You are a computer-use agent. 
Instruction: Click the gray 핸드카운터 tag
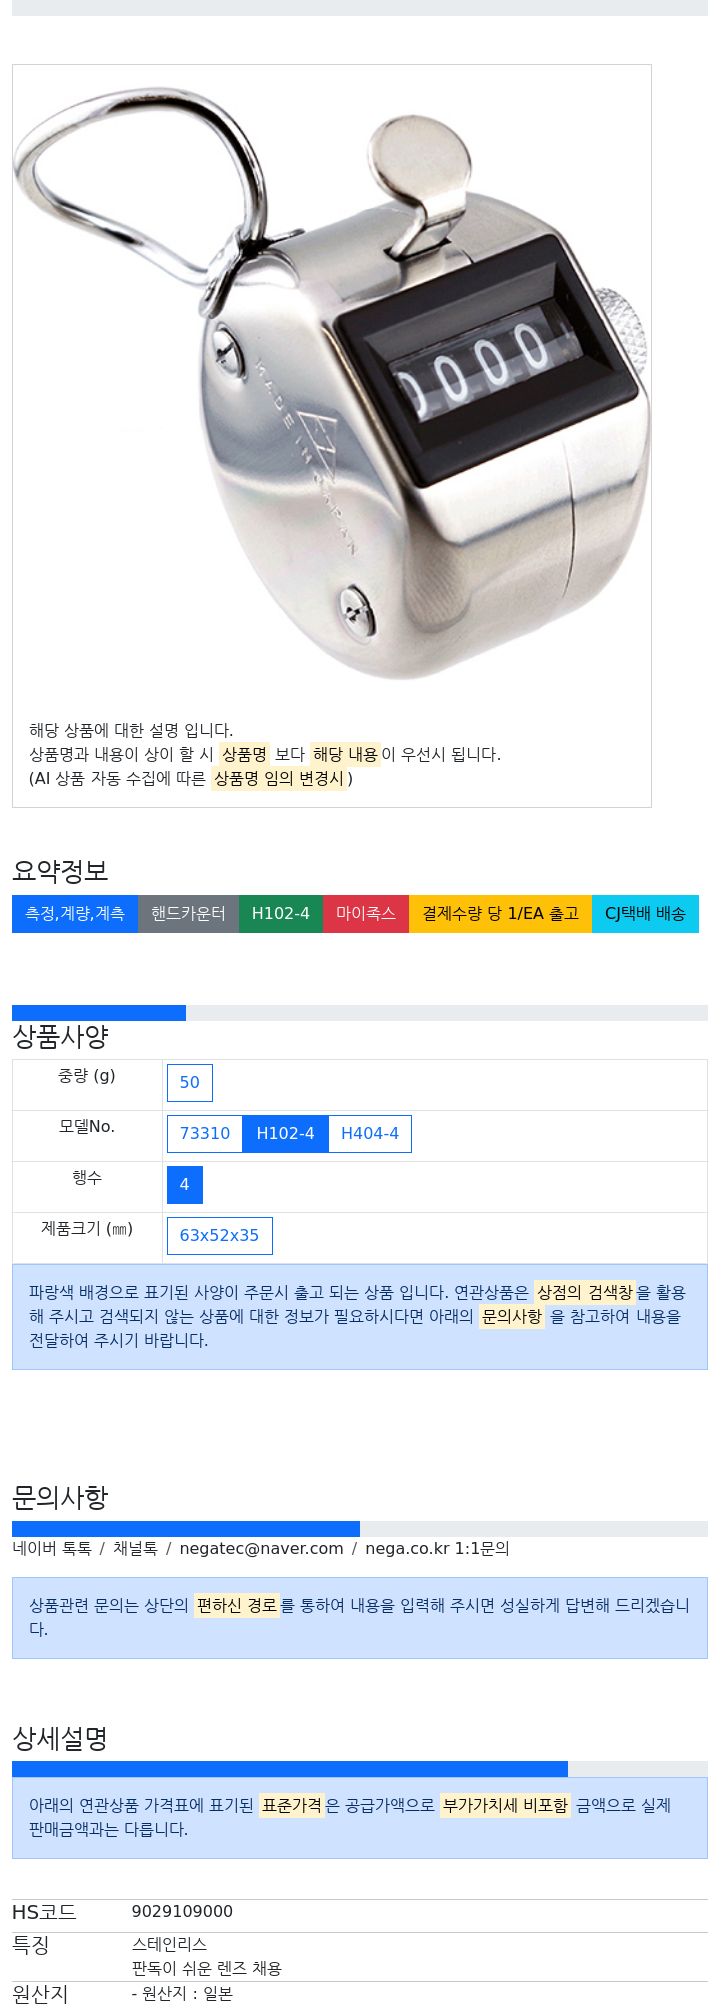tap(188, 914)
